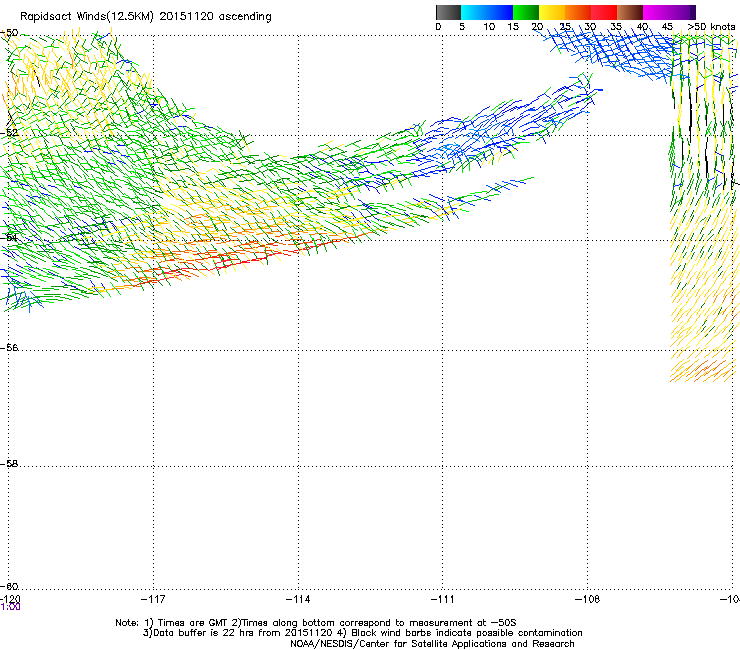Click the magenta 40-45 knots color segment

[x=656, y=12]
